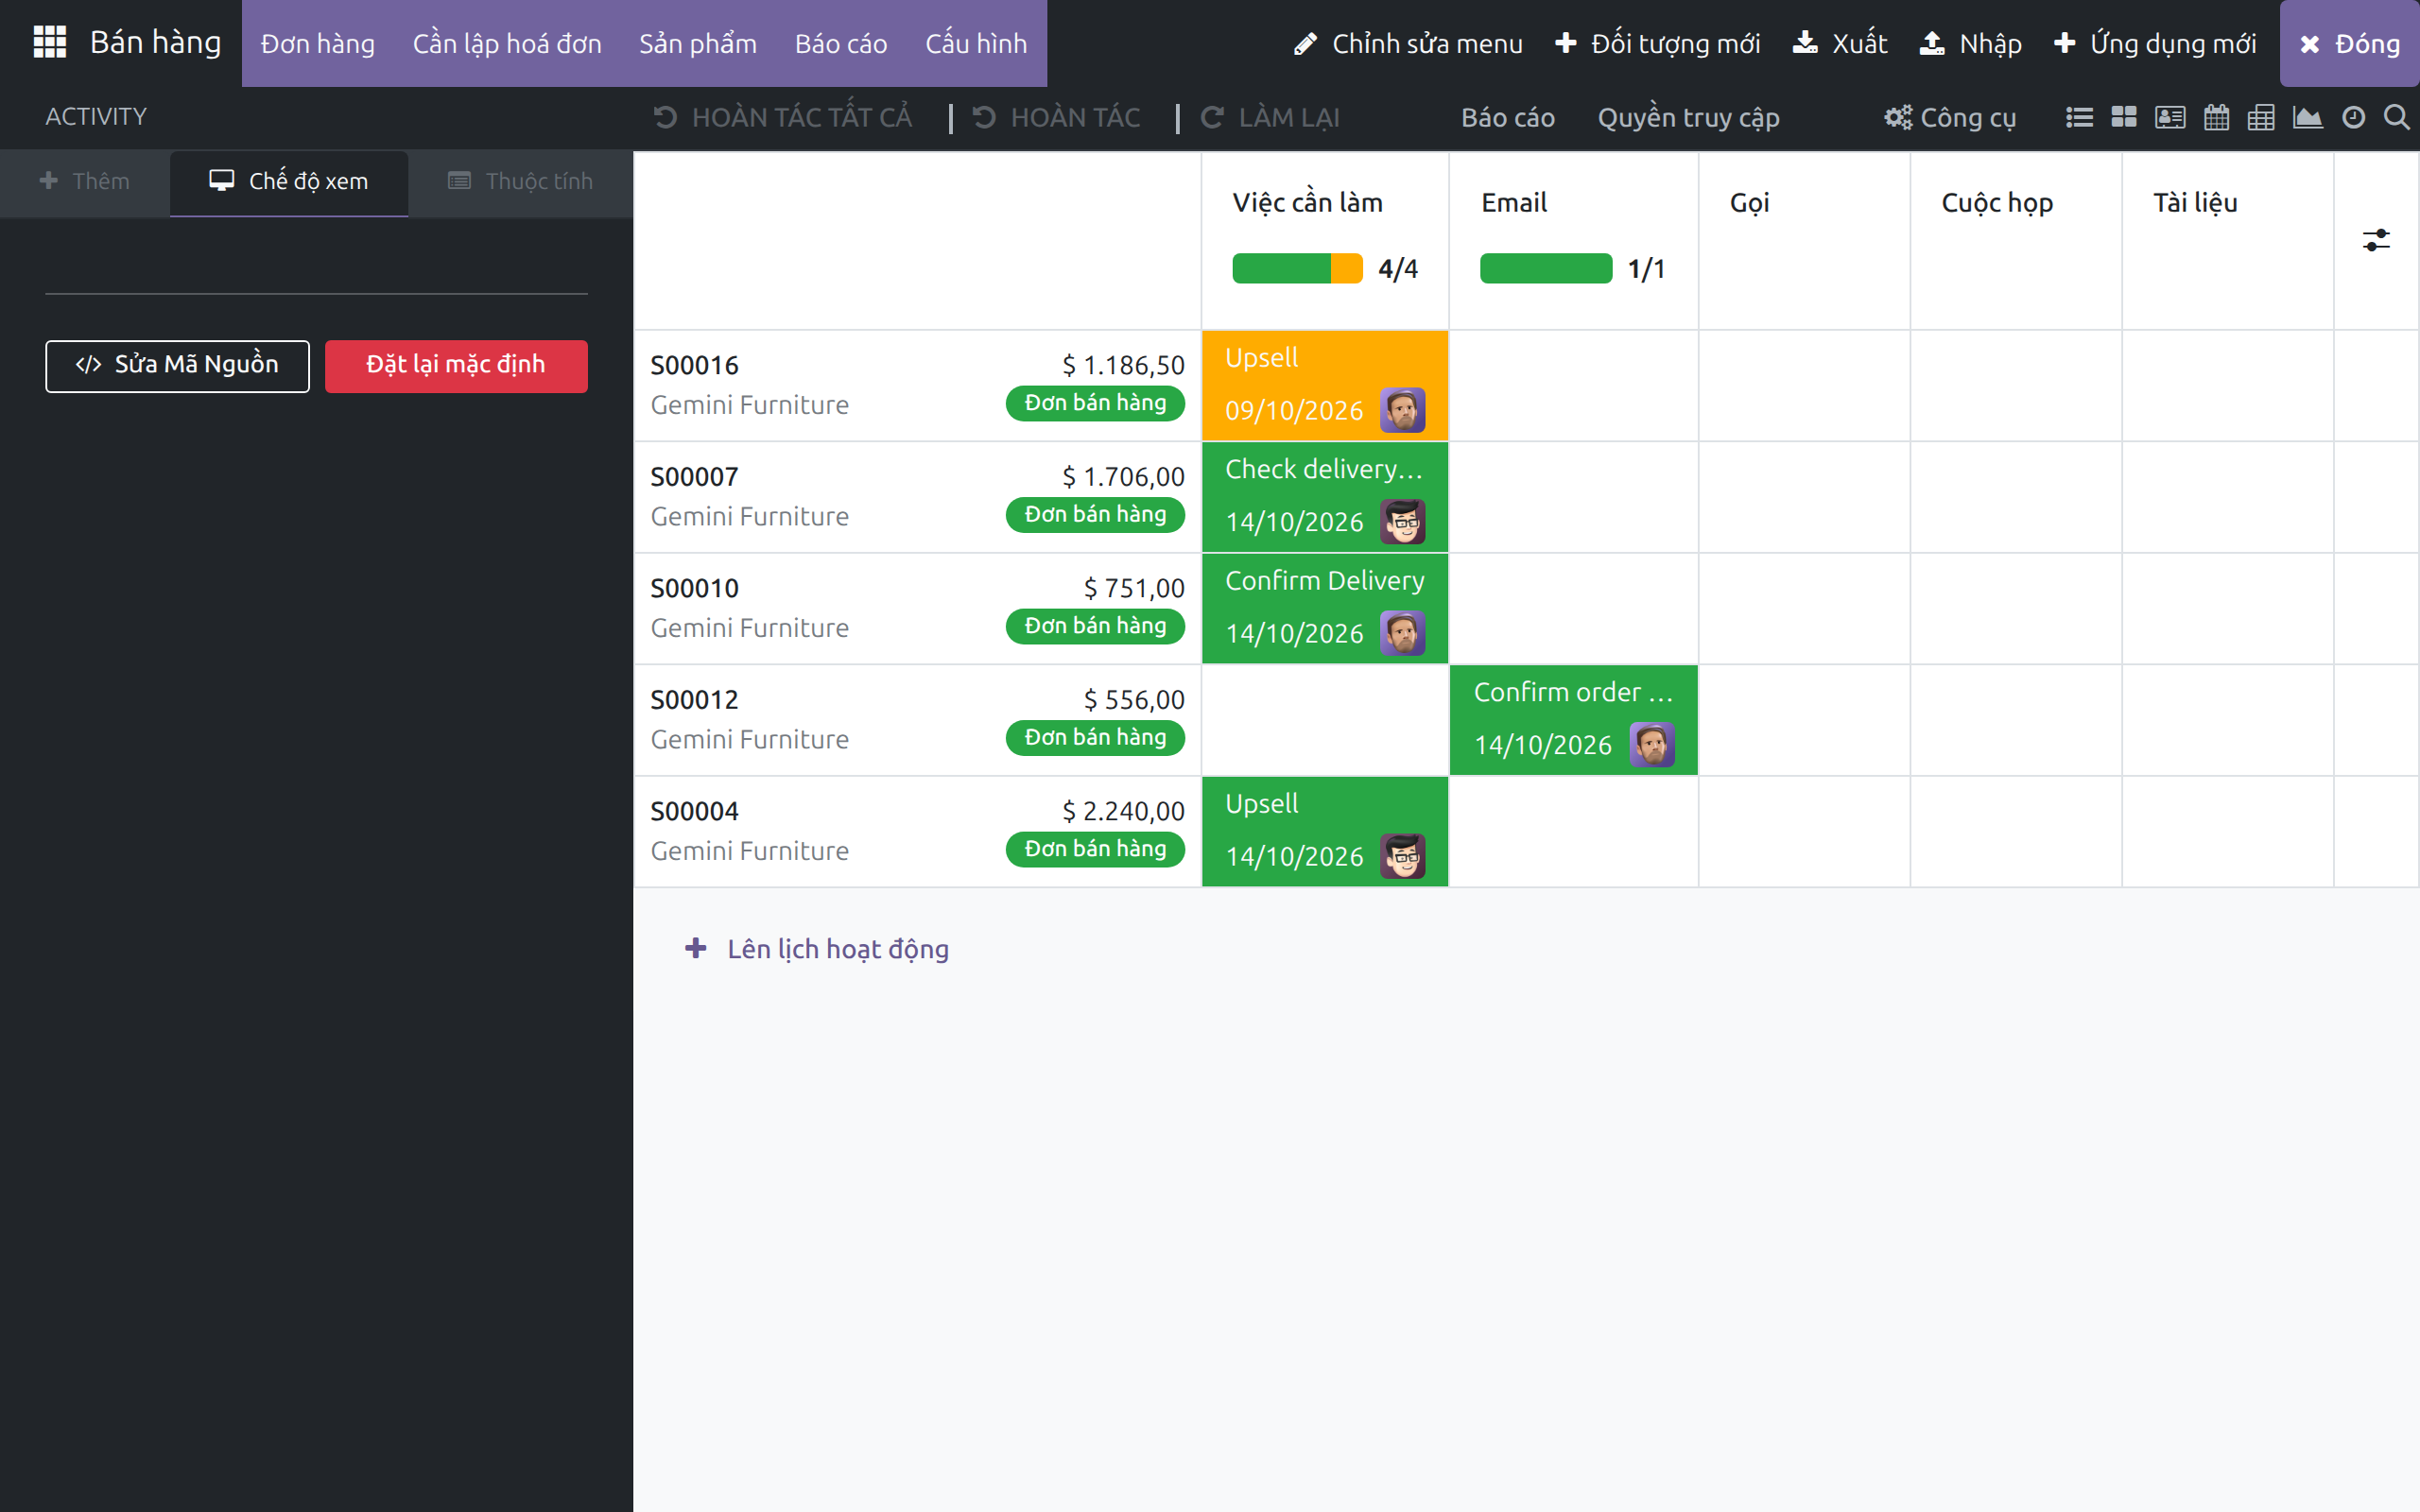The width and height of the screenshot is (2420, 1512).
Task: Click Việc cần làm progress bar
Action: click(x=1297, y=268)
